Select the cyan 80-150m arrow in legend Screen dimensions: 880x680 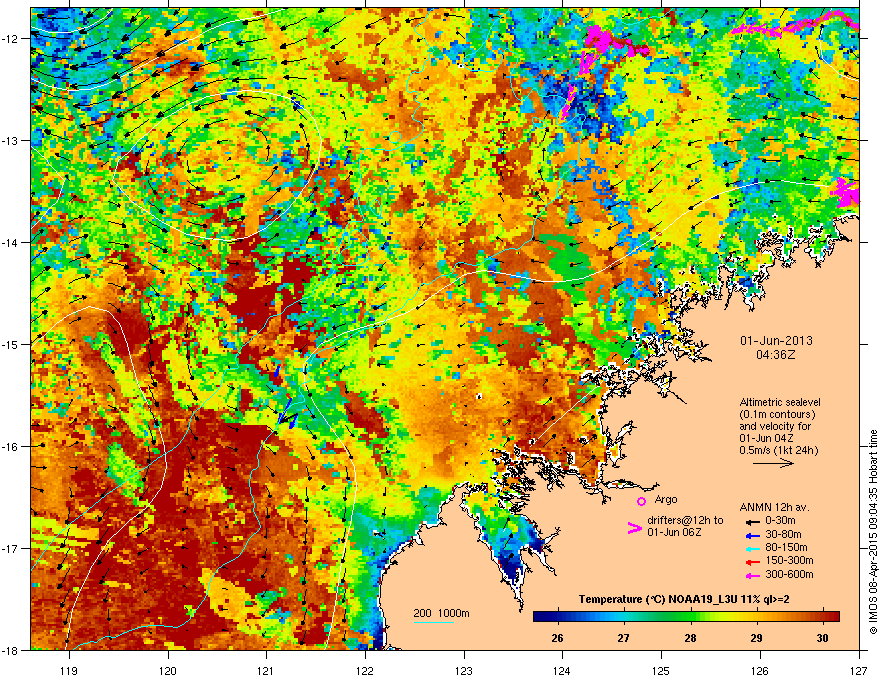click(752, 548)
